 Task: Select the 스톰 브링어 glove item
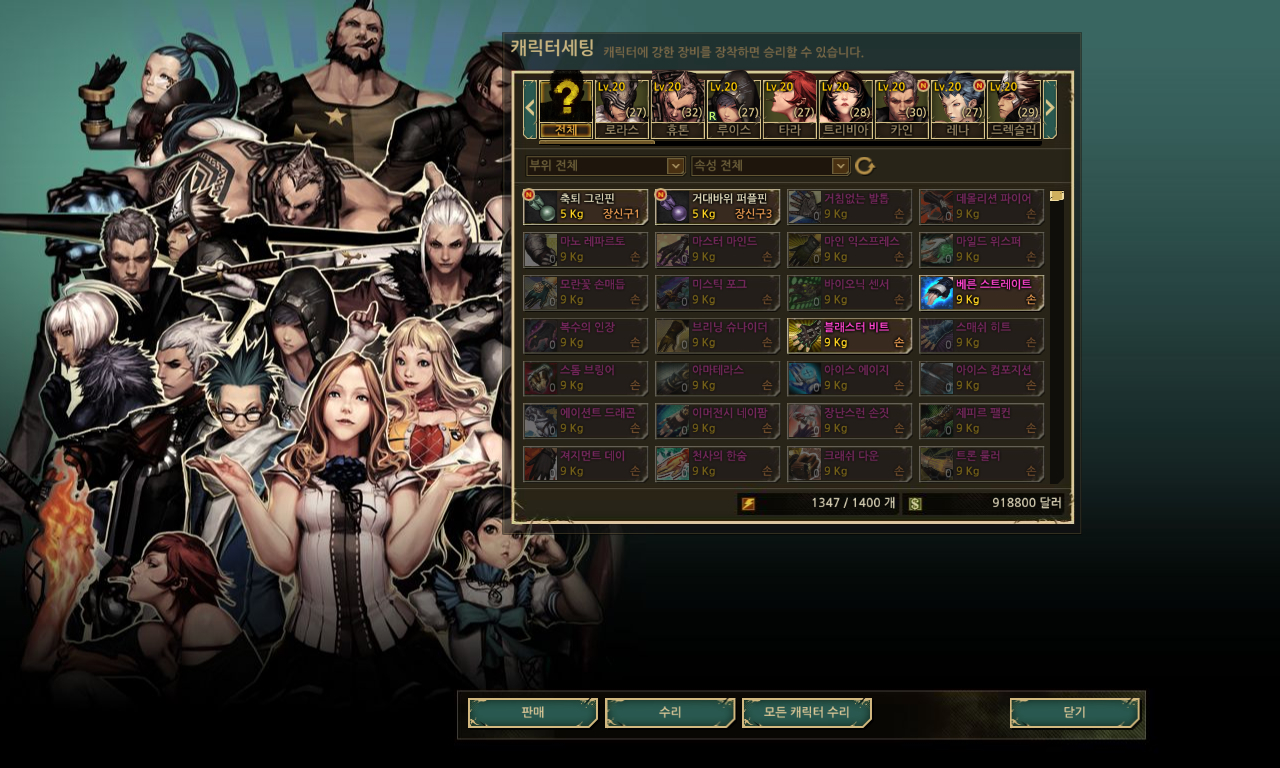586,379
